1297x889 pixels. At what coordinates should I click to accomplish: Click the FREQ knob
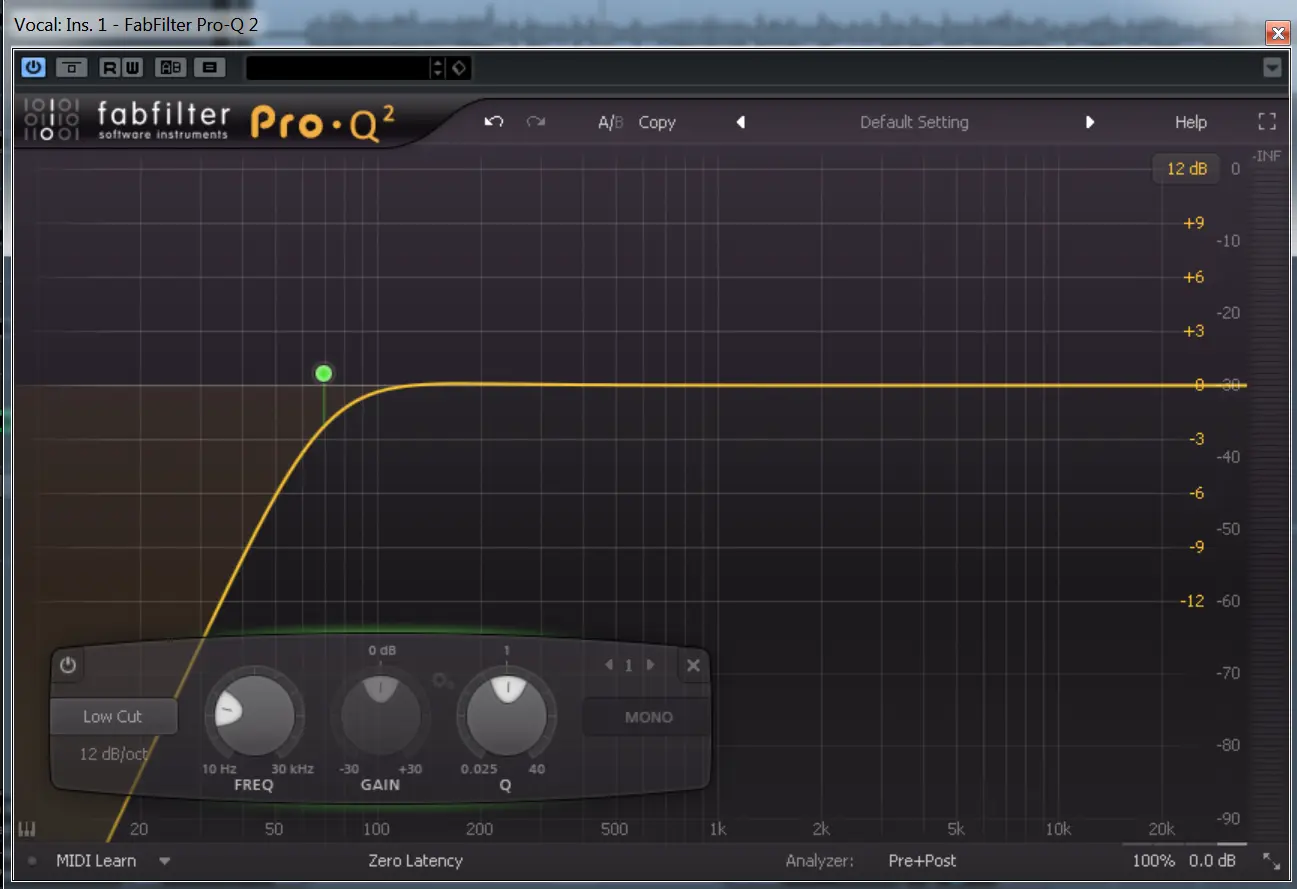coord(255,717)
